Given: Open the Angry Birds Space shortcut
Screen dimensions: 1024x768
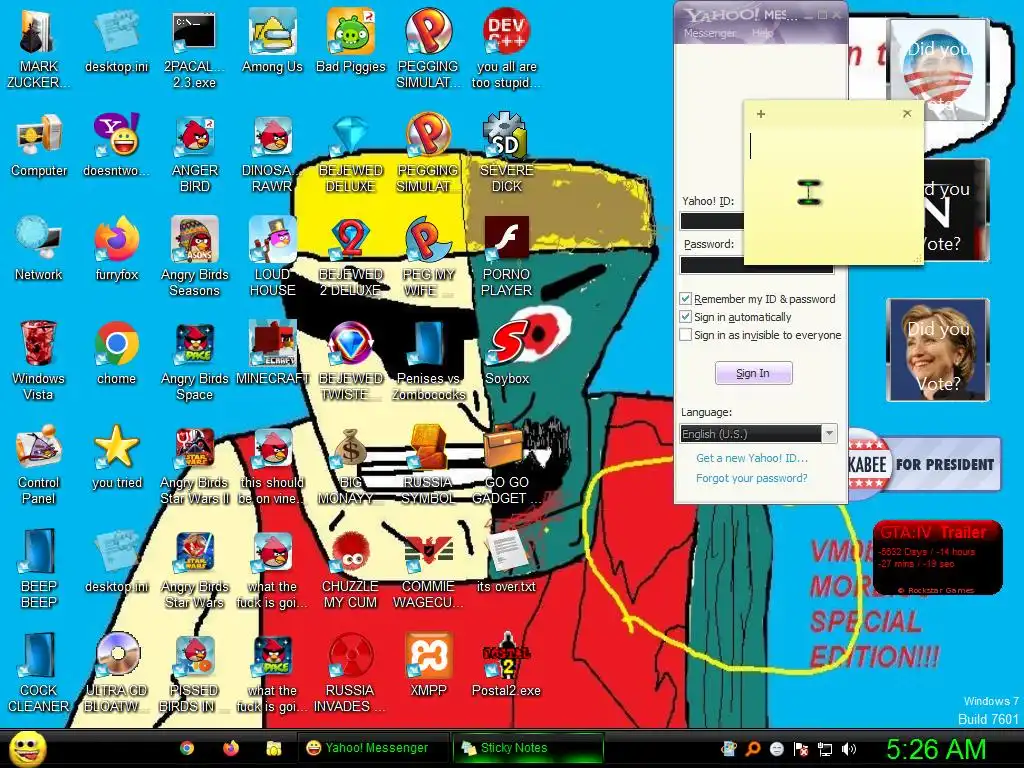Looking at the screenshot, I should pyautogui.click(x=195, y=360).
